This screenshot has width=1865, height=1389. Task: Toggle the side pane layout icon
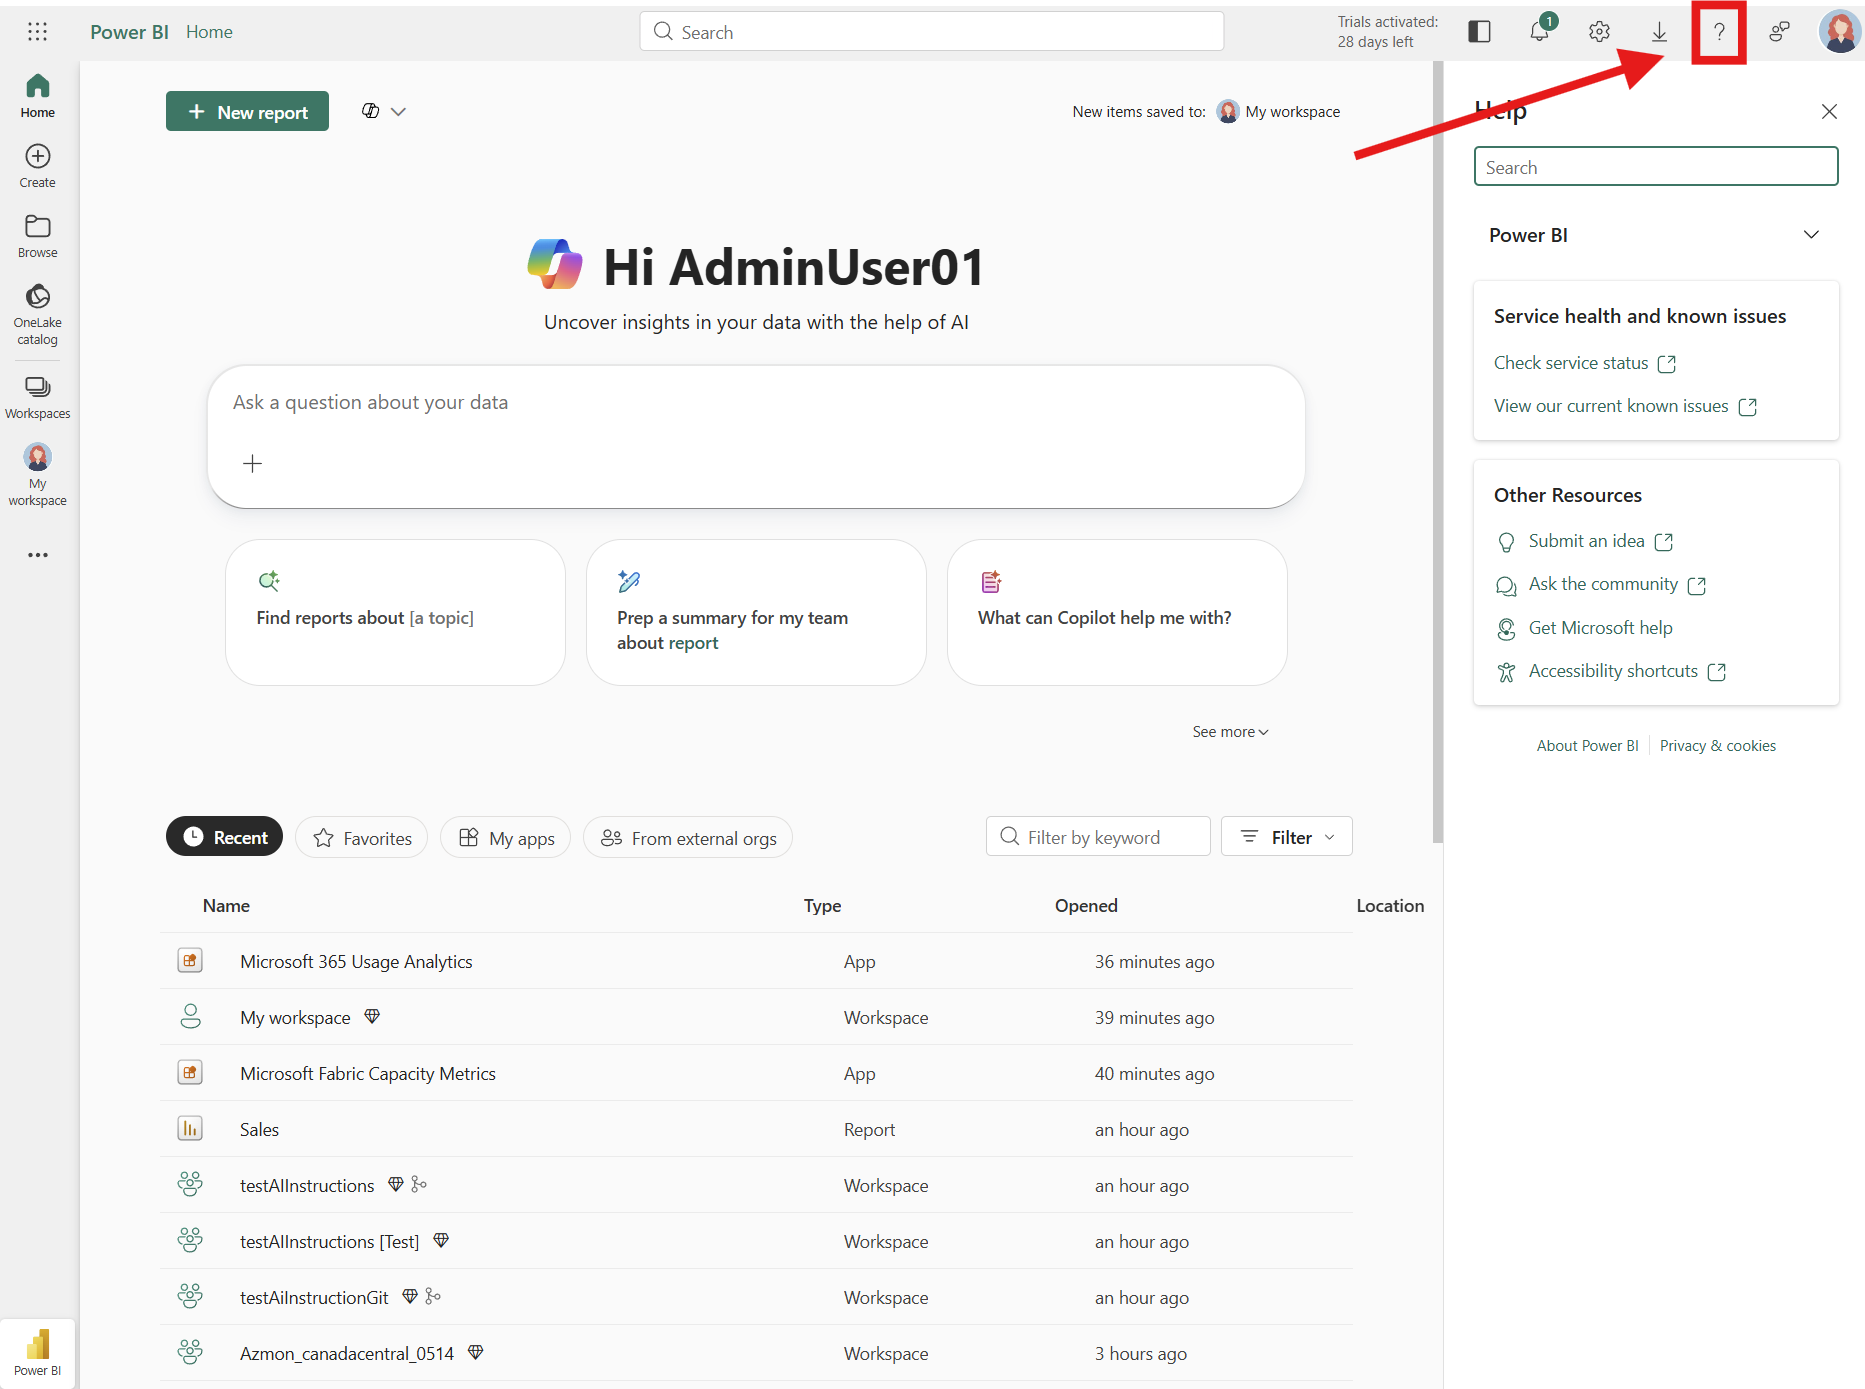(x=1479, y=32)
